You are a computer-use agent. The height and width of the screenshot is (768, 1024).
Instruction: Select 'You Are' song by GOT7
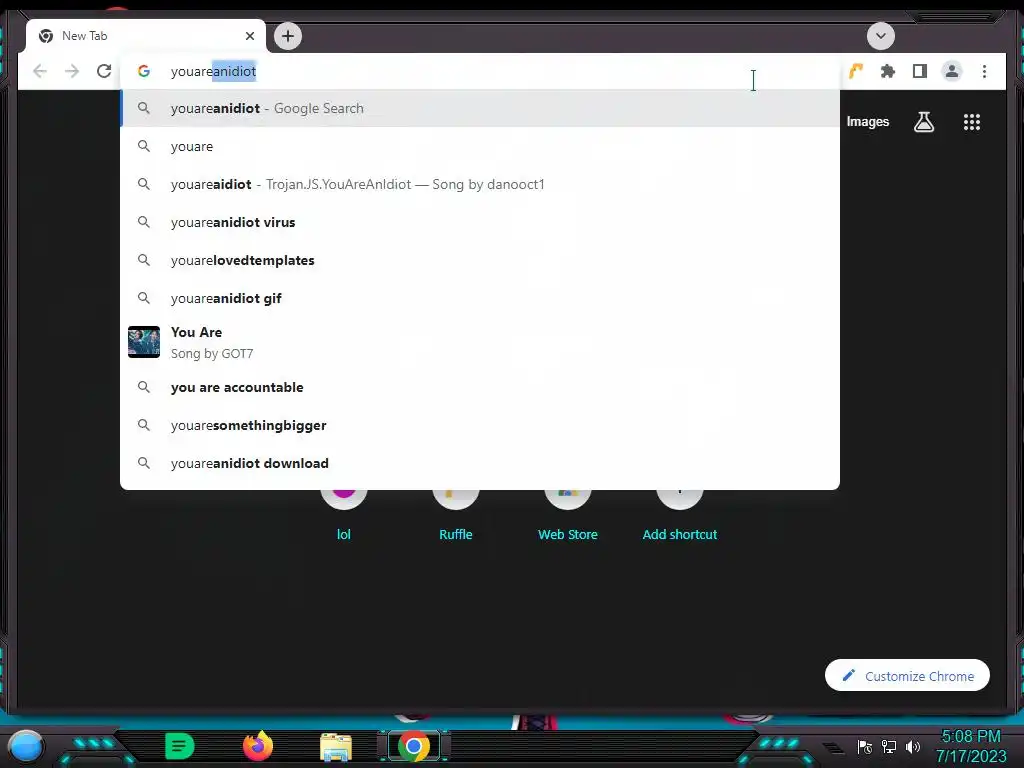(480, 342)
